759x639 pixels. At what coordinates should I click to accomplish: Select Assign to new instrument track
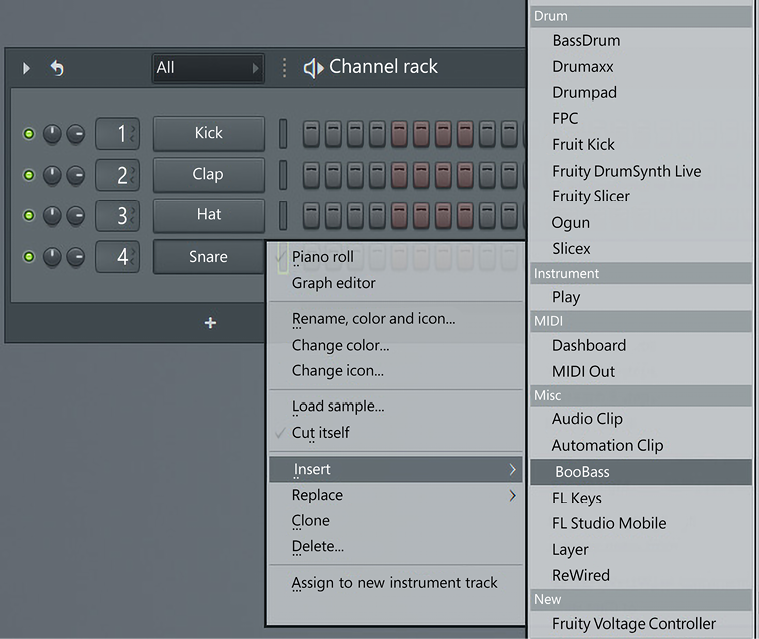[396, 582]
